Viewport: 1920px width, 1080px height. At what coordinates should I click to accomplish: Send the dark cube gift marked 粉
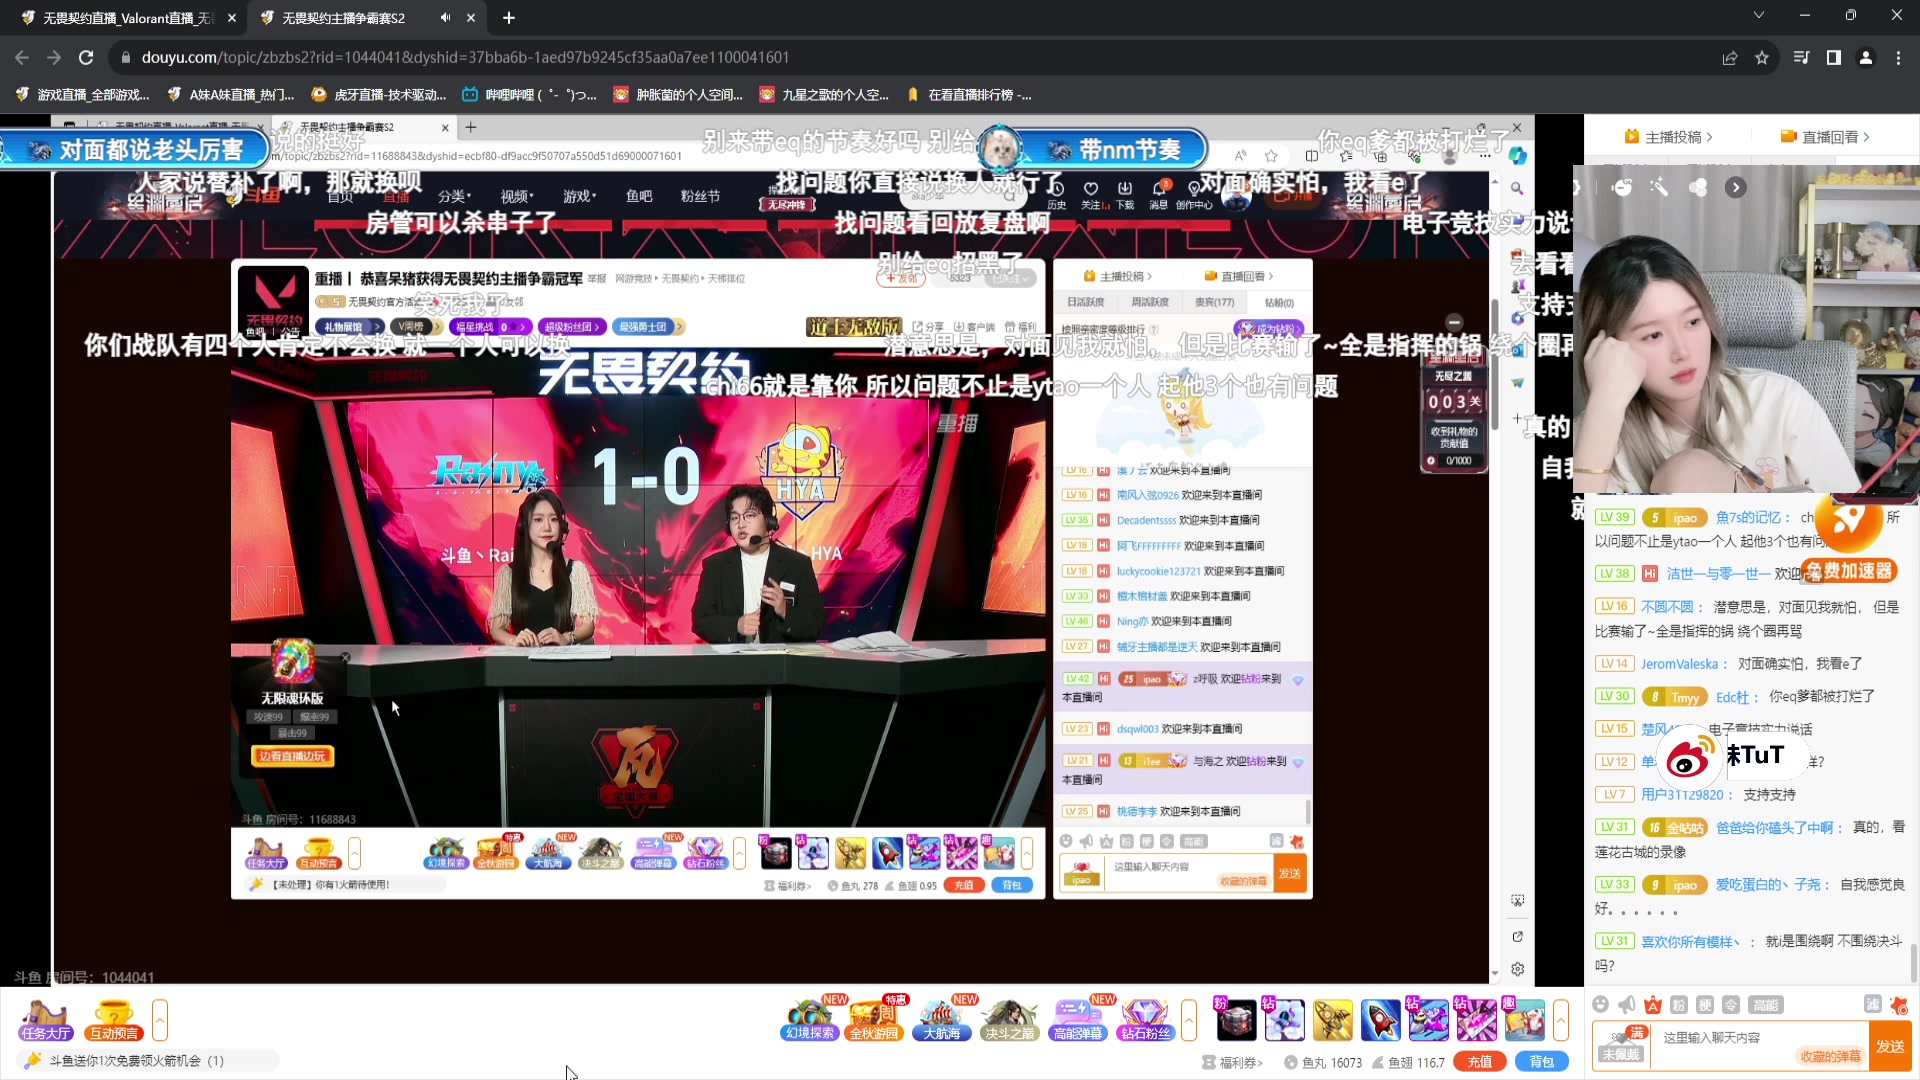pos(1236,1020)
